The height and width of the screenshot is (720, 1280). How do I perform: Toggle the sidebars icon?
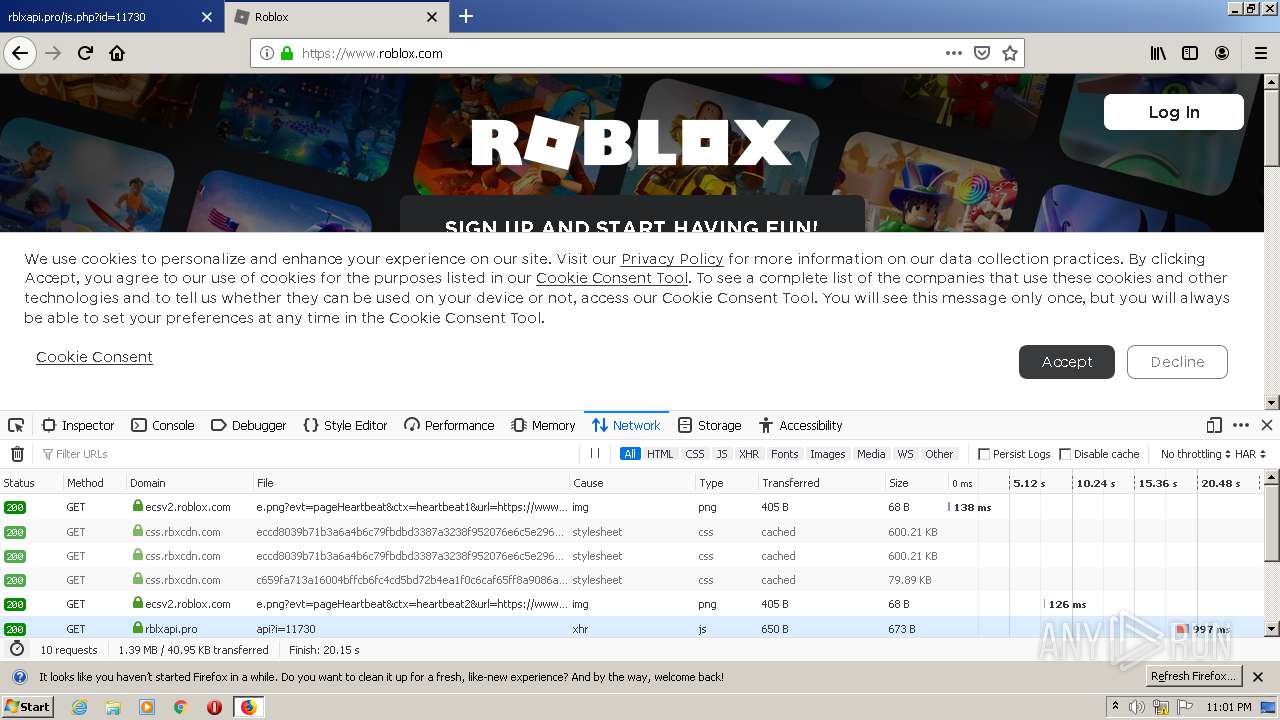click(1190, 53)
